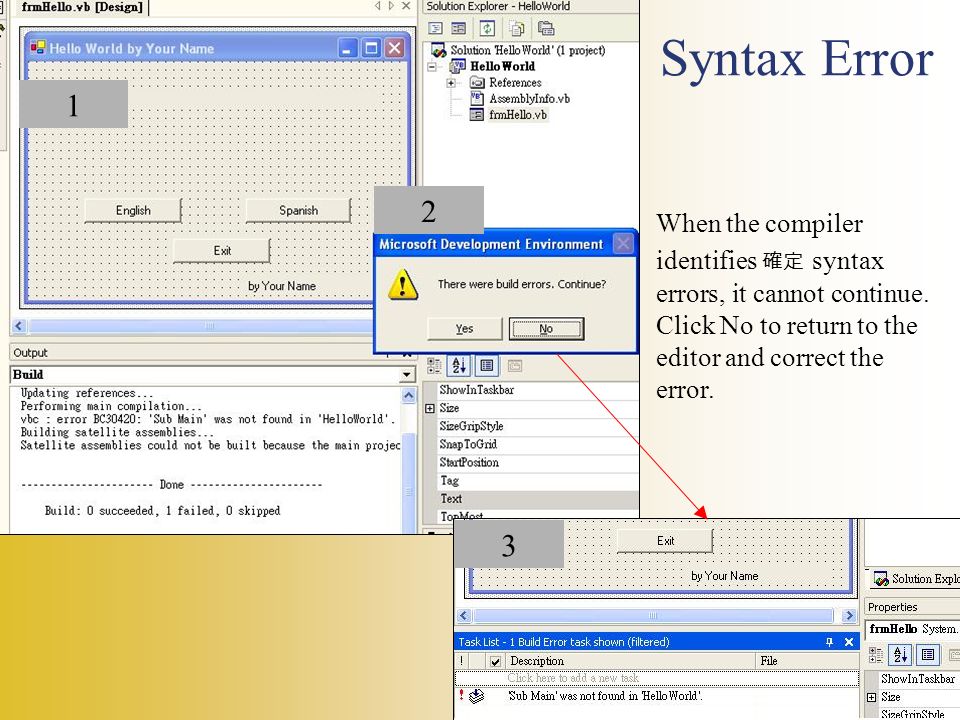Click Yes in the build errors dialog
This screenshot has height=720, width=960.
pyautogui.click(x=465, y=329)
